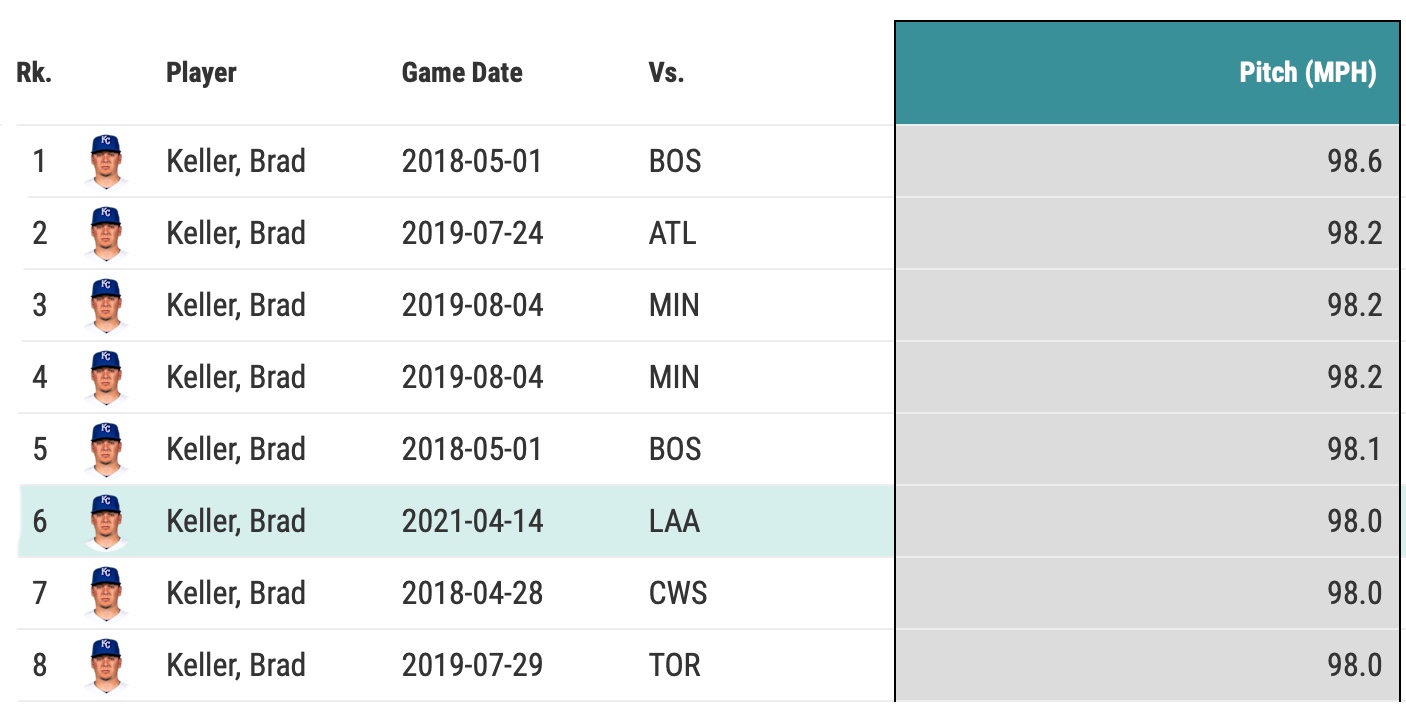
Task: Click the 2019-07-29 game date cell
Action: [x=472, y=665]
